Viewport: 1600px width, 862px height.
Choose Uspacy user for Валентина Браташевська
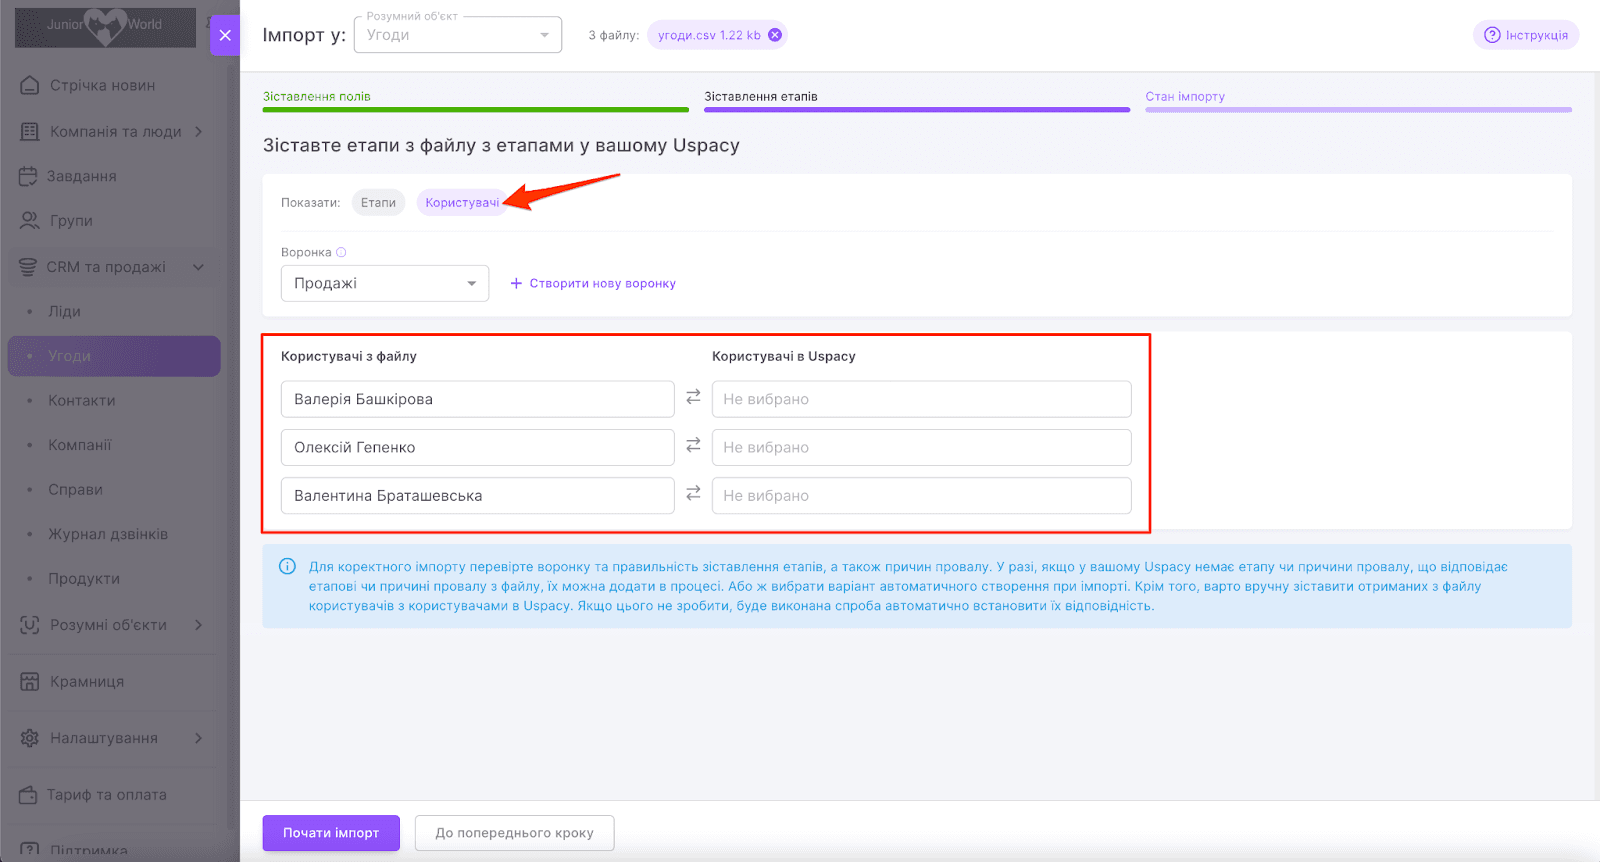(921, 495)
